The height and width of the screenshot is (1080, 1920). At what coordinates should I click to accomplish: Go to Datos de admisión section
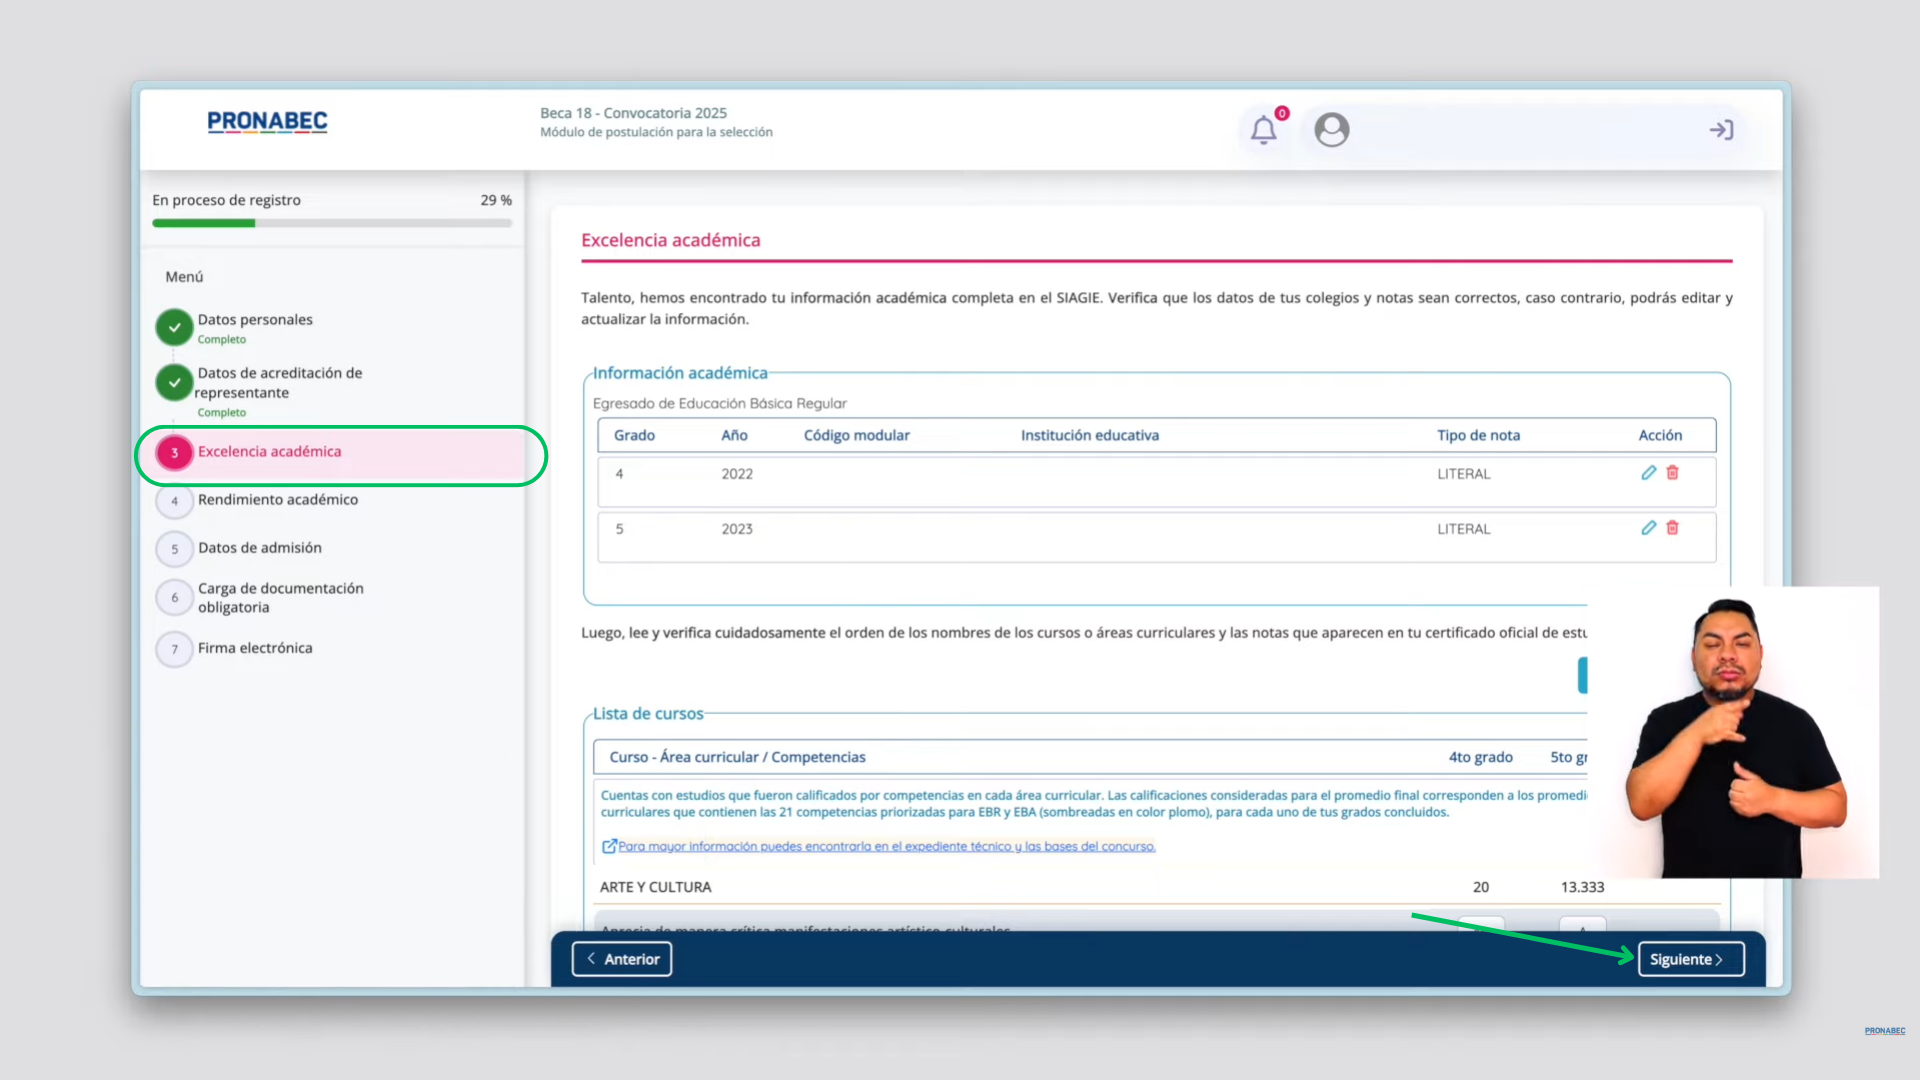click(x=259, y=548)
